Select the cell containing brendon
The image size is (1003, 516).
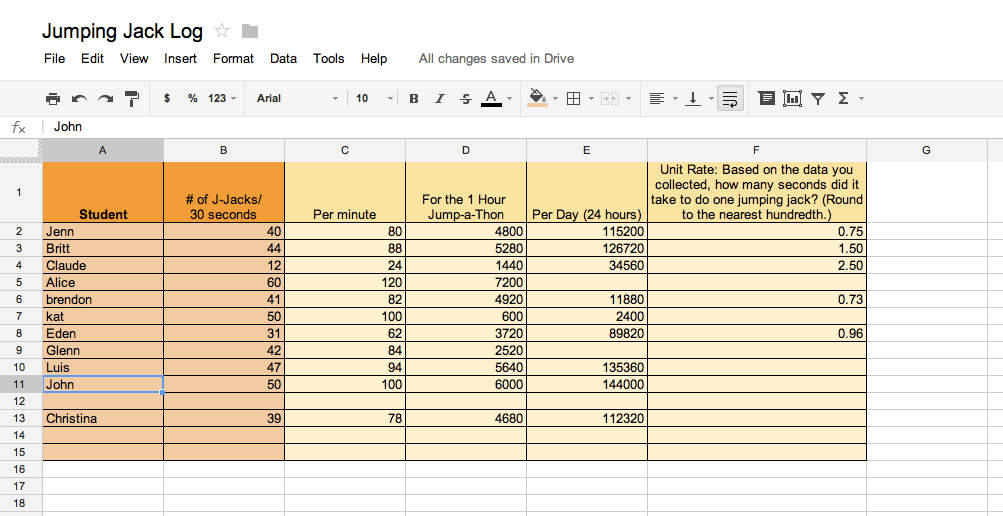pos(103,299)
